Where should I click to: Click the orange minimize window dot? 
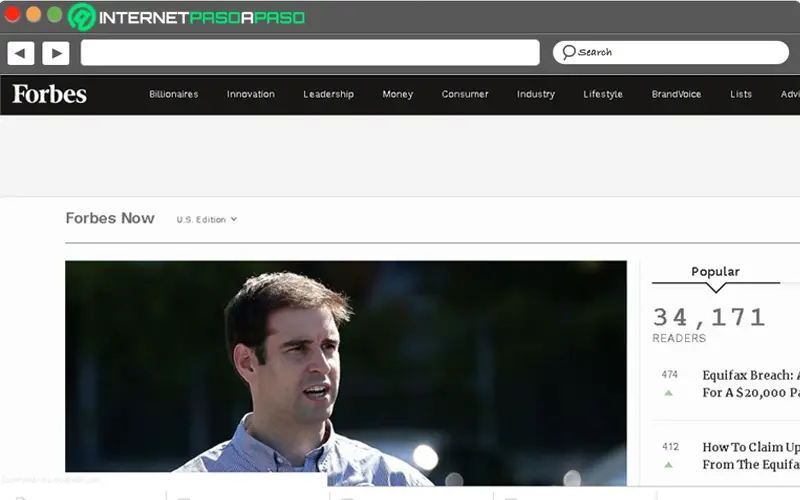pos(34,14)
